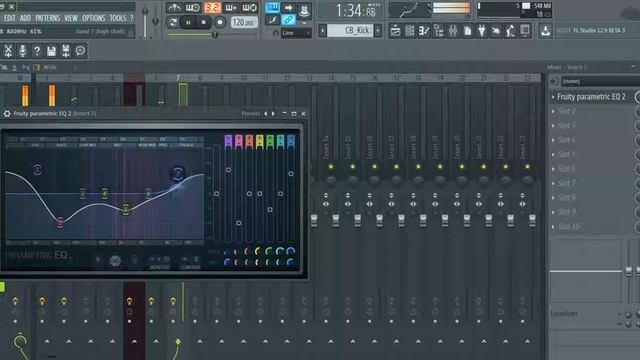Expand the Slot 2 arrow

tap(553, 111)
